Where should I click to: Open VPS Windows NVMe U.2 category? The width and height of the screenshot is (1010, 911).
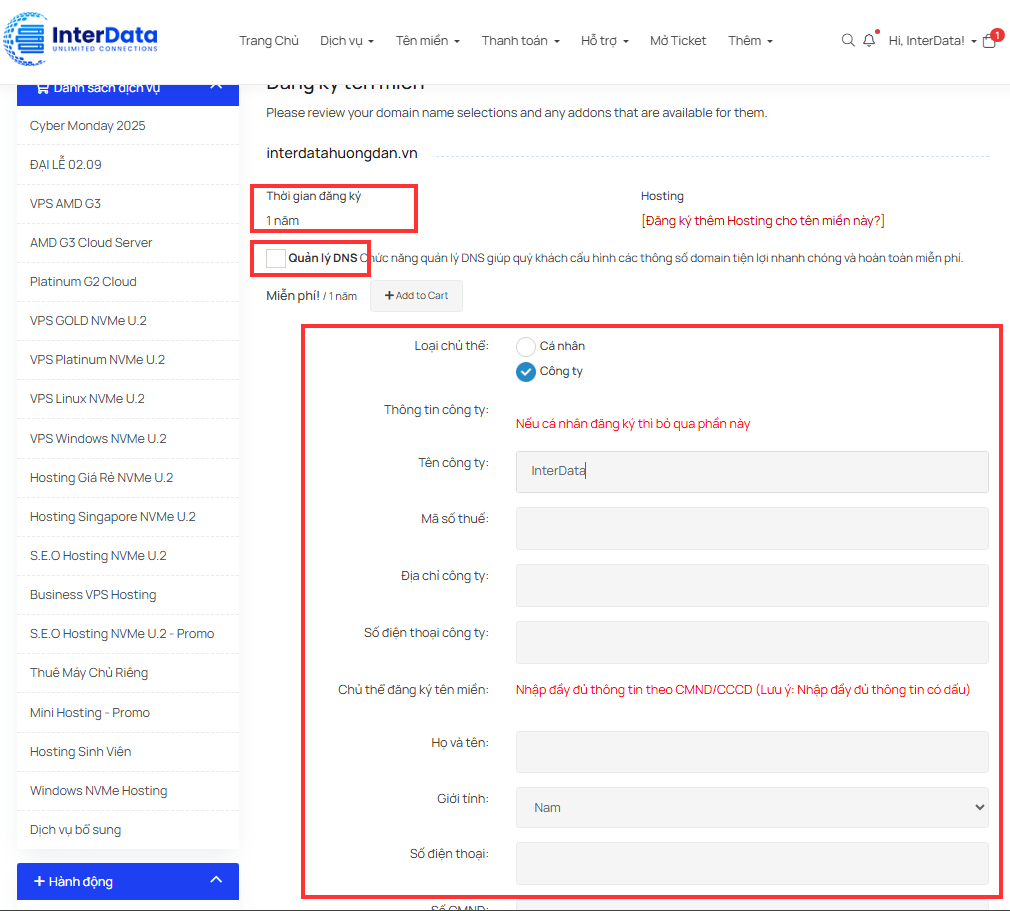click(98, 439)
